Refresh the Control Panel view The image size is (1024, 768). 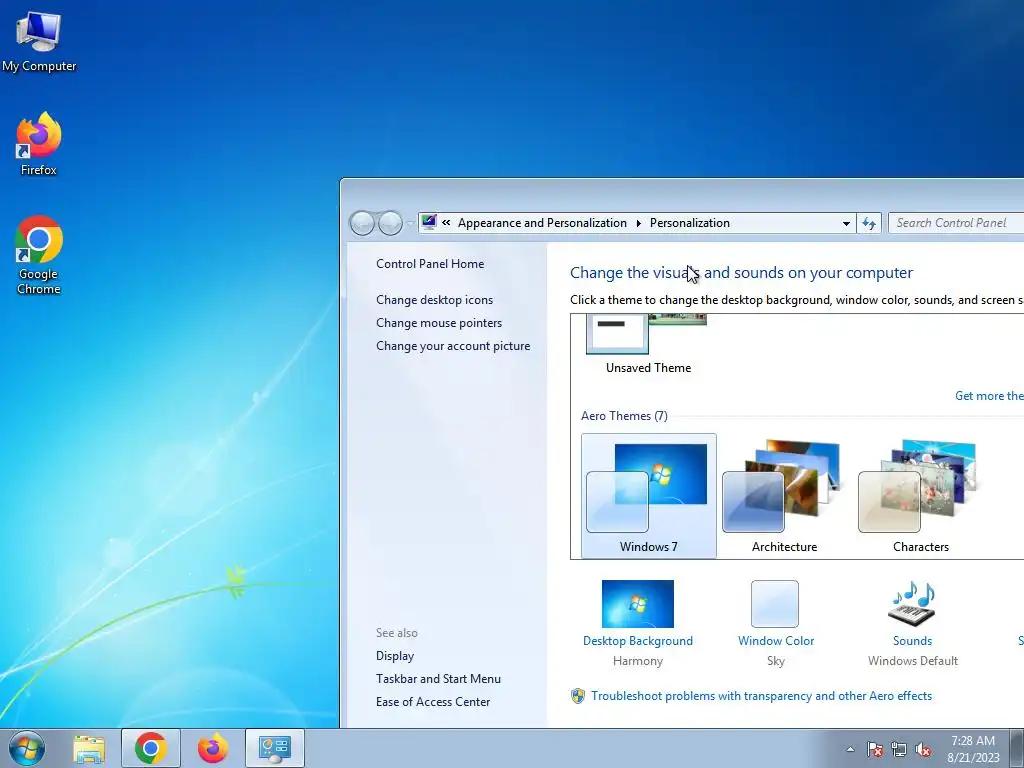click(869, 223)
